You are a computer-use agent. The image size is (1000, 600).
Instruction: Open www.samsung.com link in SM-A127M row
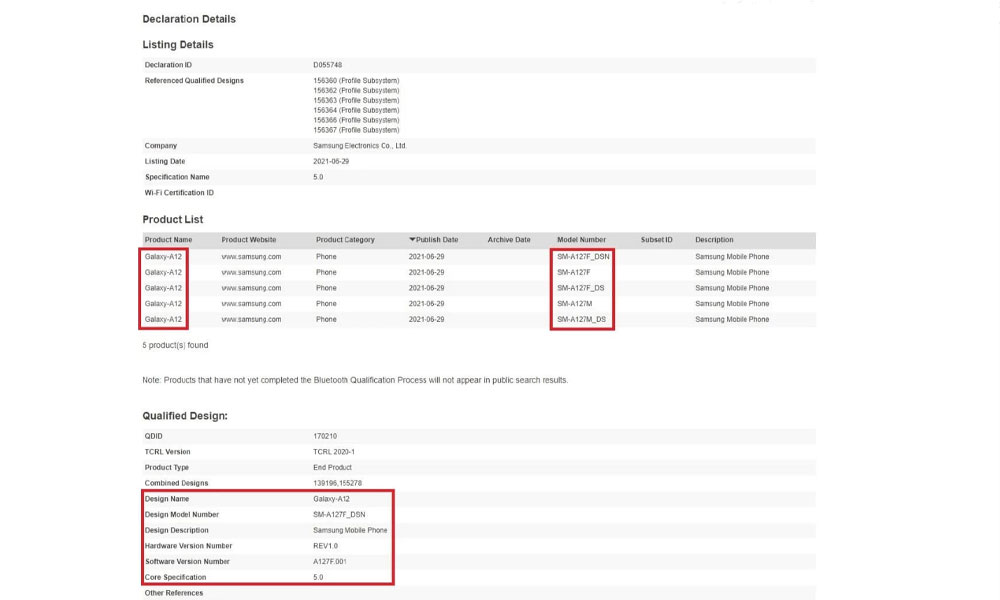251,304
